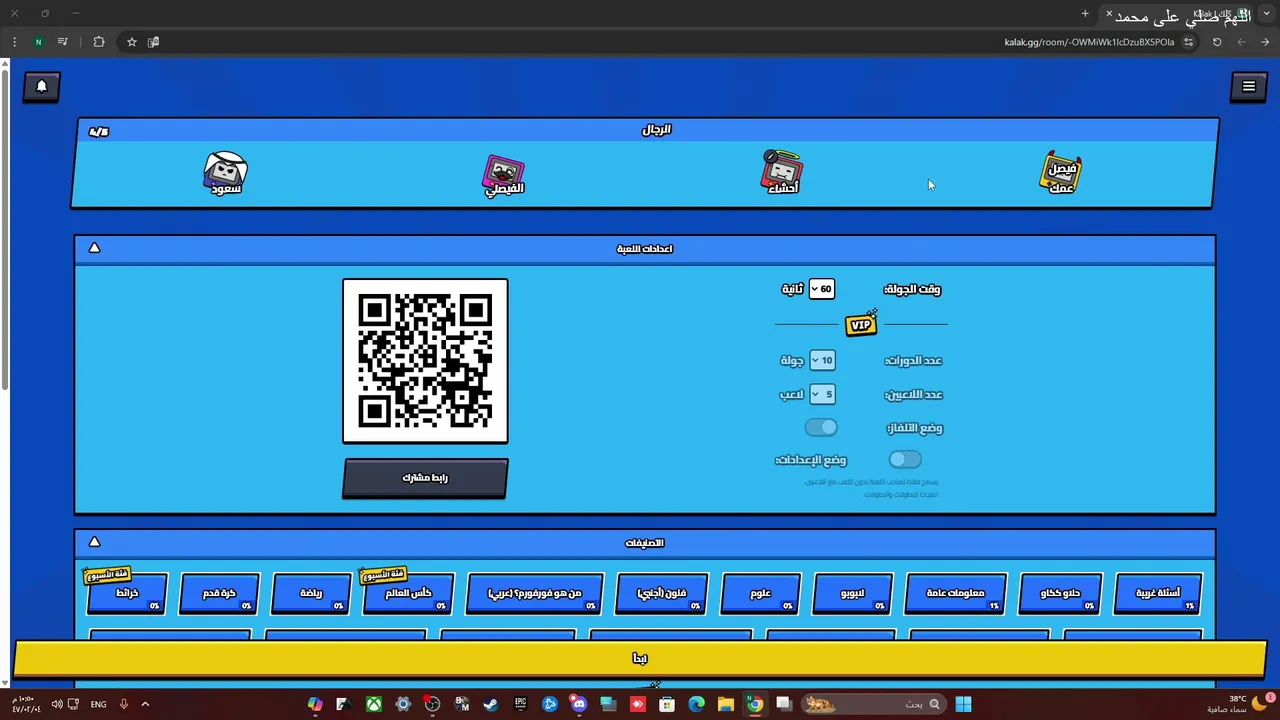Select the لبوبو category

point(852,593)
